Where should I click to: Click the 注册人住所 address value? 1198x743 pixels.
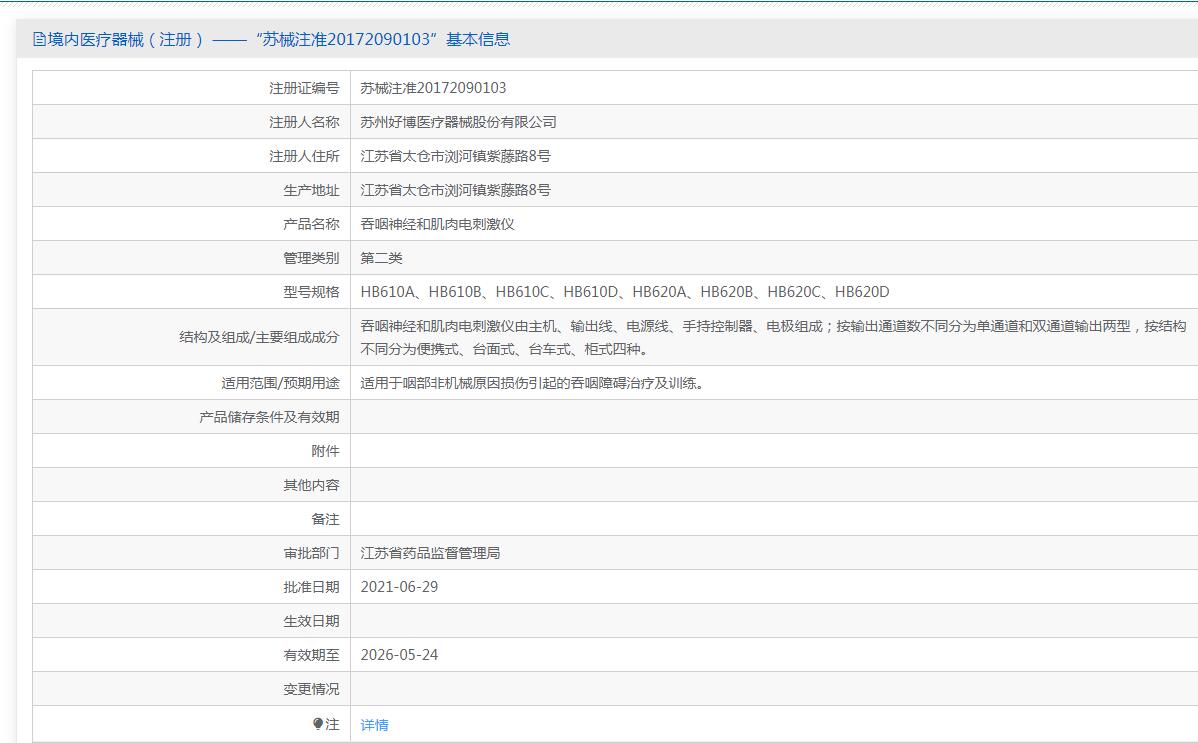tap(455, 156)
